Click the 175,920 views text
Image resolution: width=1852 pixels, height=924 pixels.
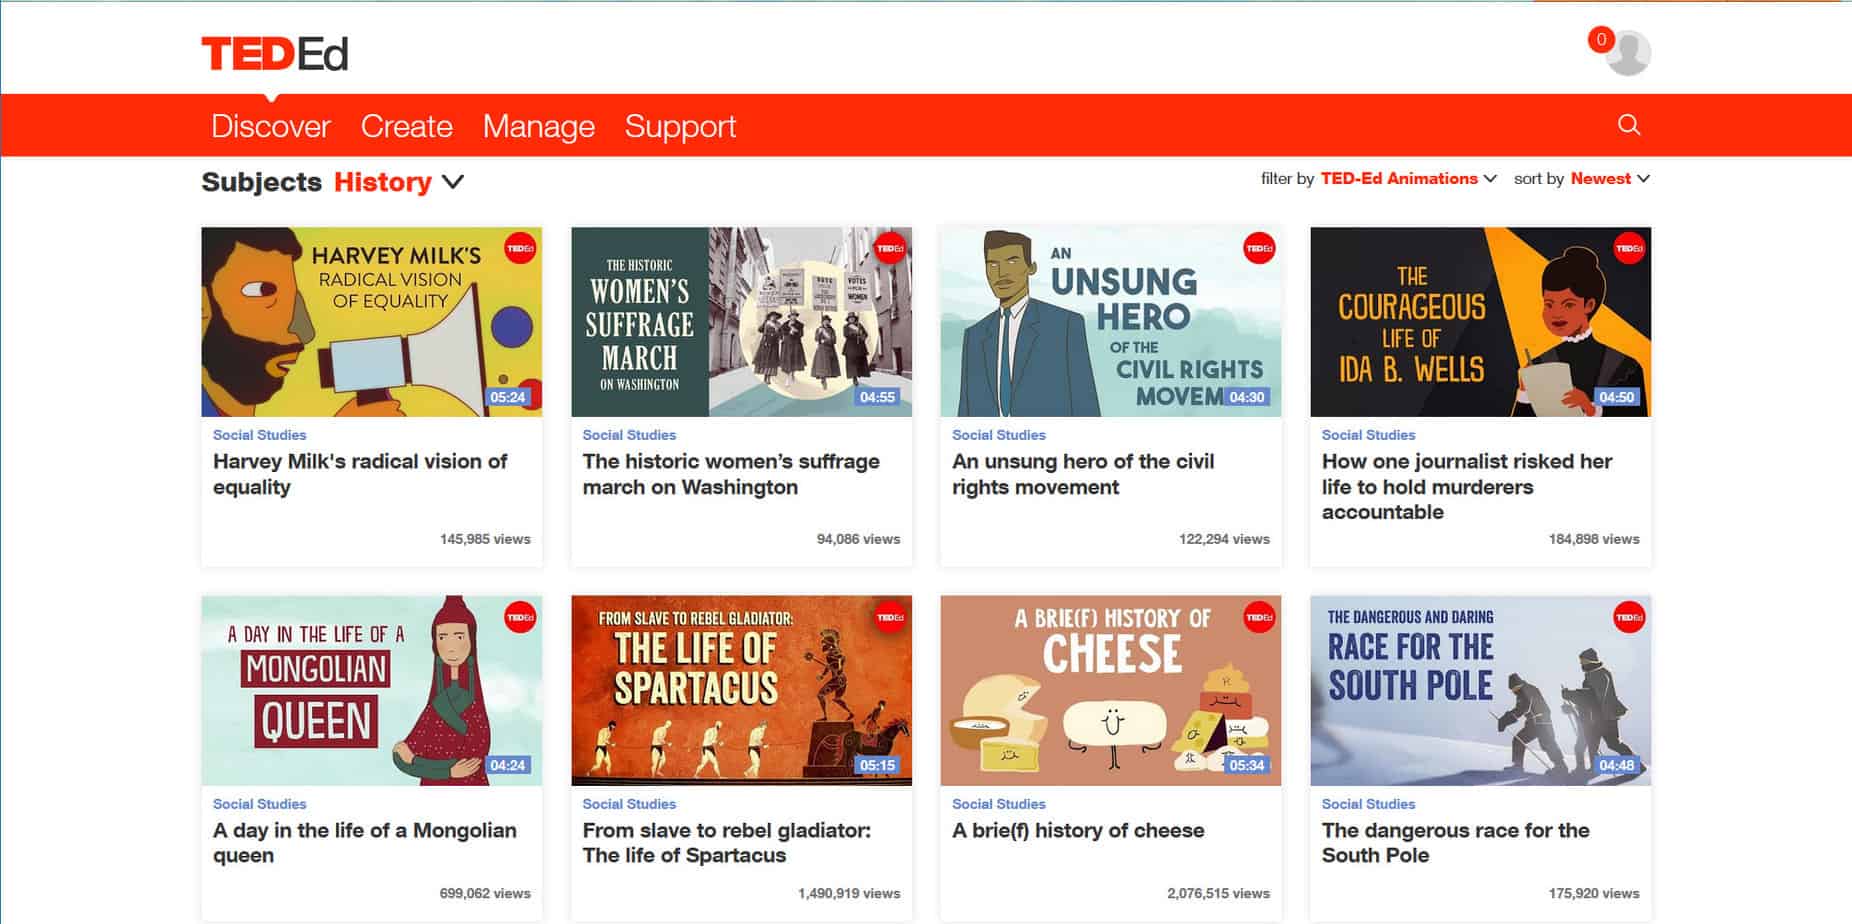click(1594, 894)
